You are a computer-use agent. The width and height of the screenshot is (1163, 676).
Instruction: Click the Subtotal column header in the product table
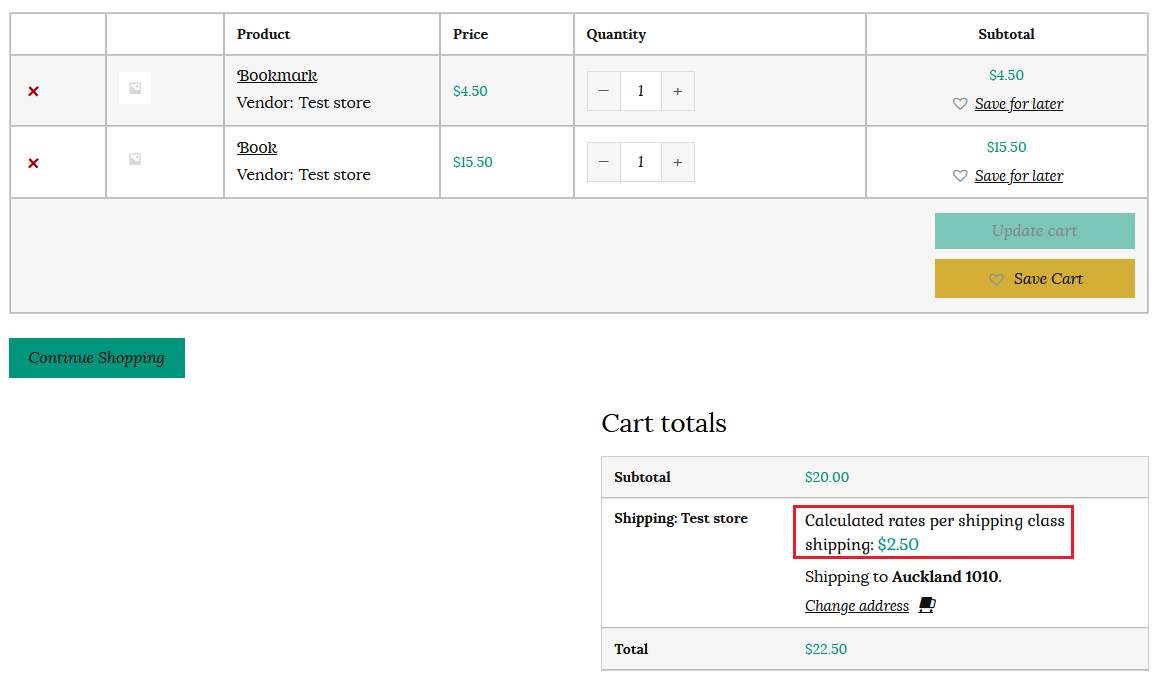coord(1006,34)
